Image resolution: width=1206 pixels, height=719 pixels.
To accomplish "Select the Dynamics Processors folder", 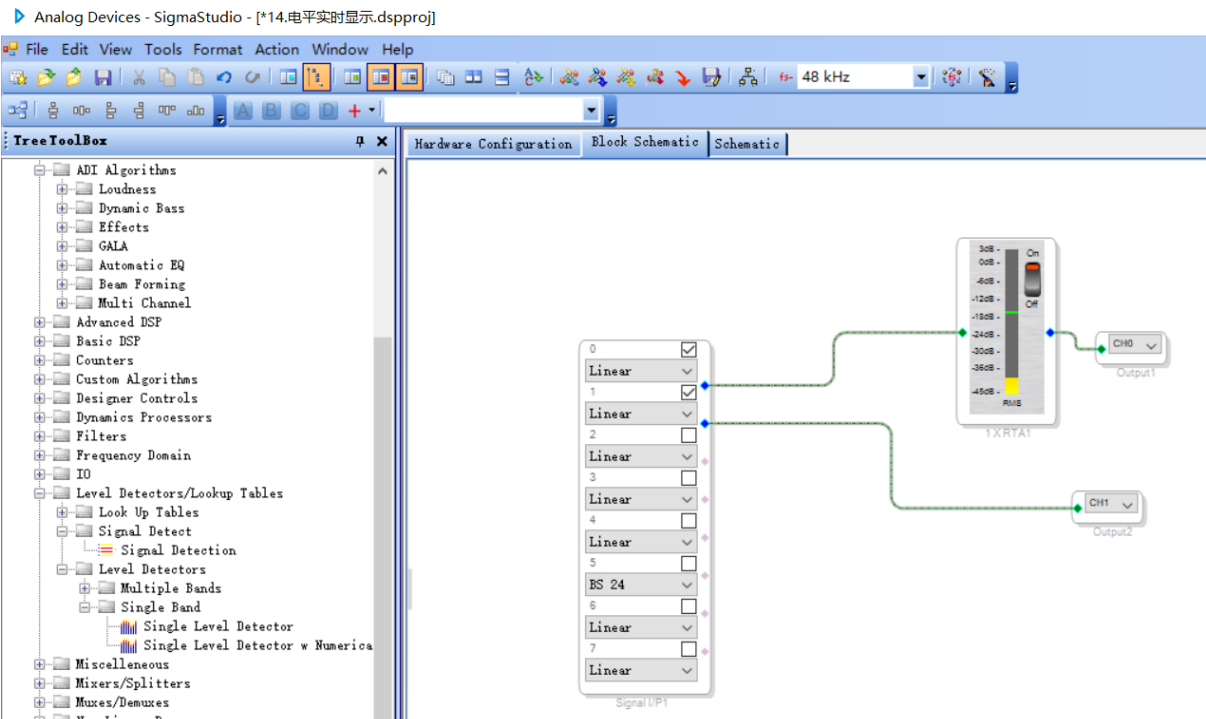I will coord(144,417).
